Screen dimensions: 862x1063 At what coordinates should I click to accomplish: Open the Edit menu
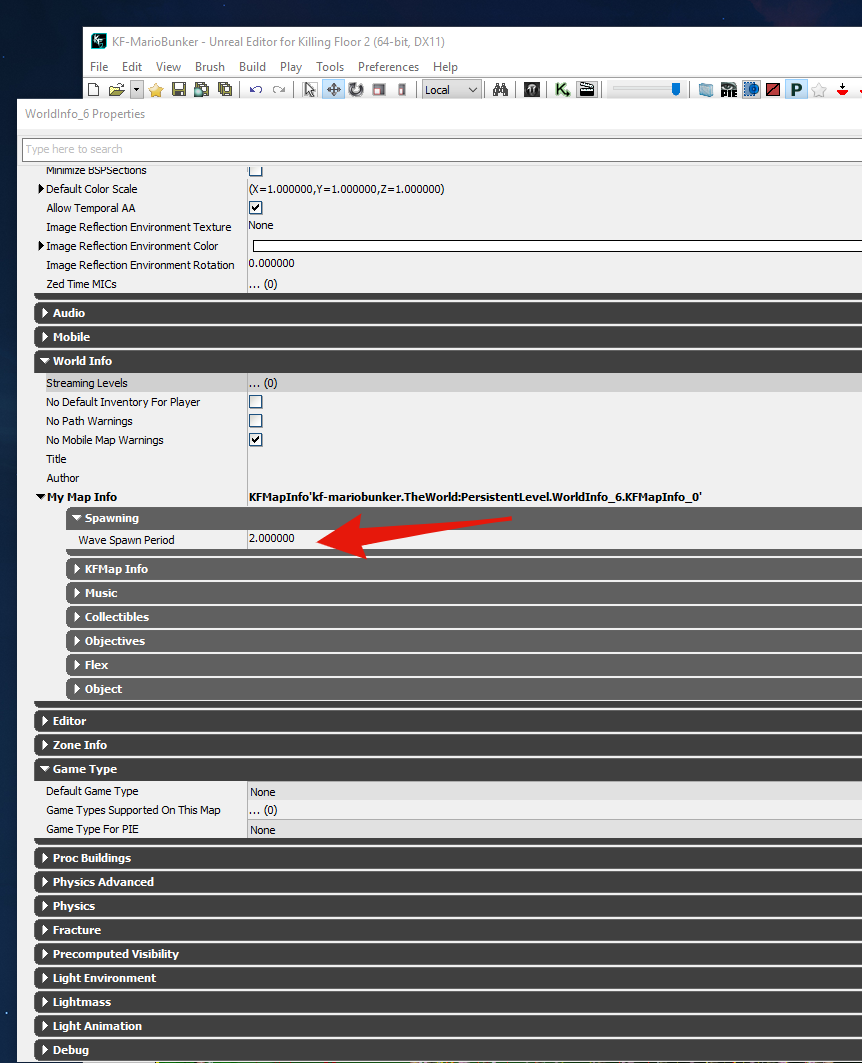coord(131,66)
